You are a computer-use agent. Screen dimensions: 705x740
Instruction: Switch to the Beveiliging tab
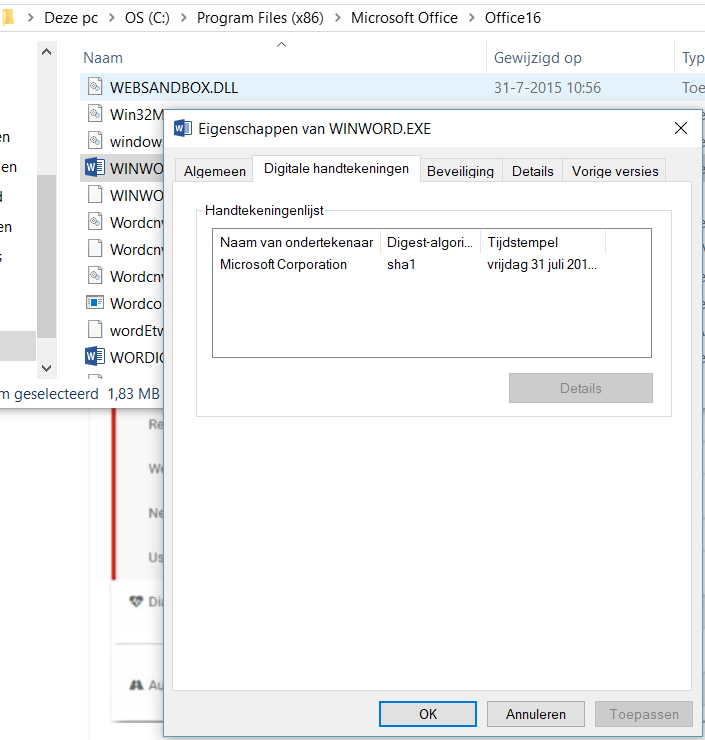460,171
